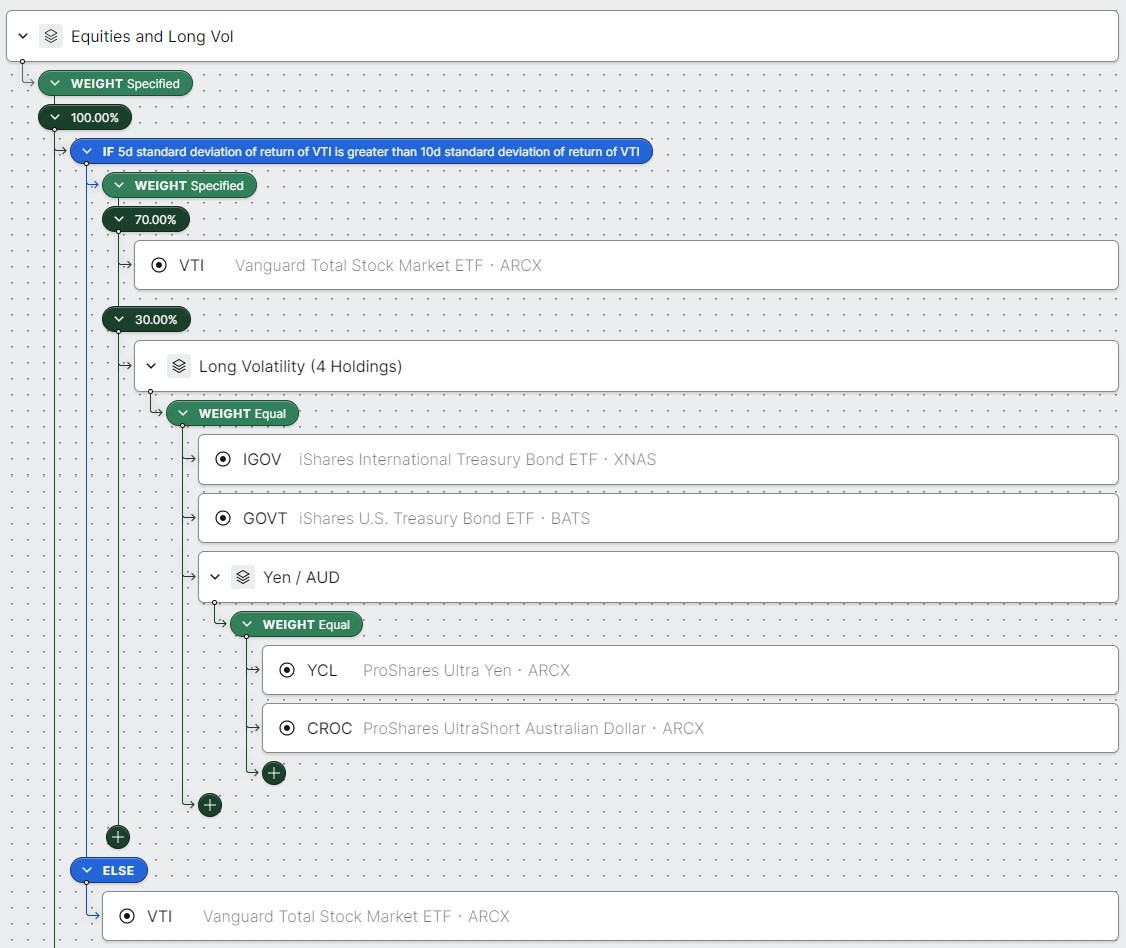Collapse WEIGHT Equal under Long Volatility
This screenshot has width=1126, height=948.
pos(183,414)
